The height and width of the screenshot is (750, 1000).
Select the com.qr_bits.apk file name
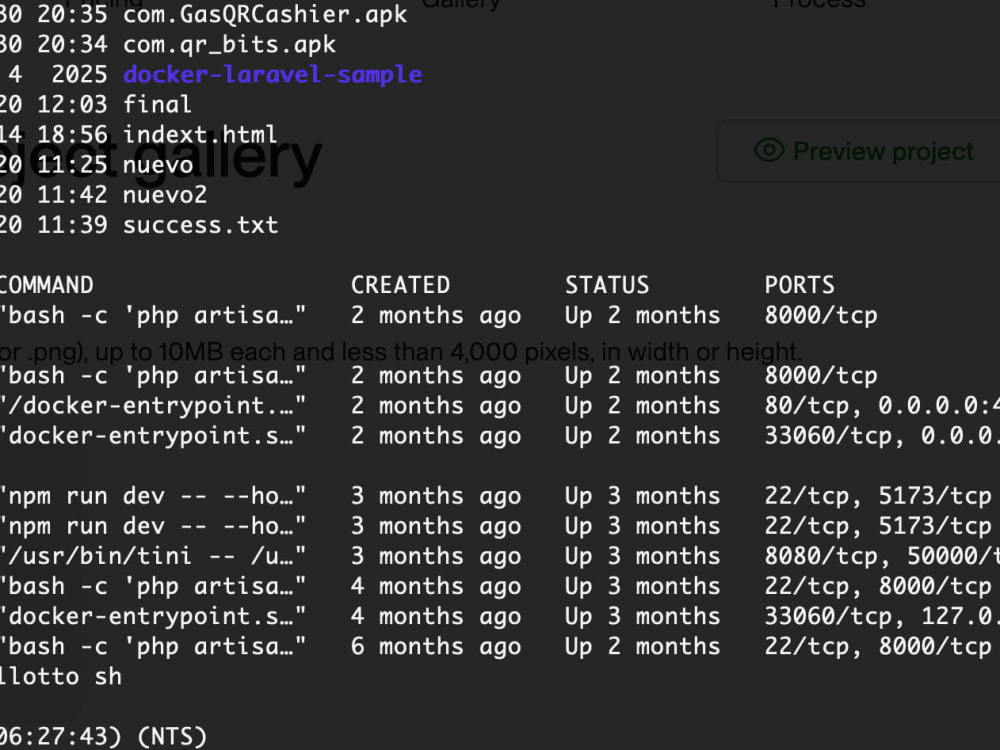[x=229, y=45]
